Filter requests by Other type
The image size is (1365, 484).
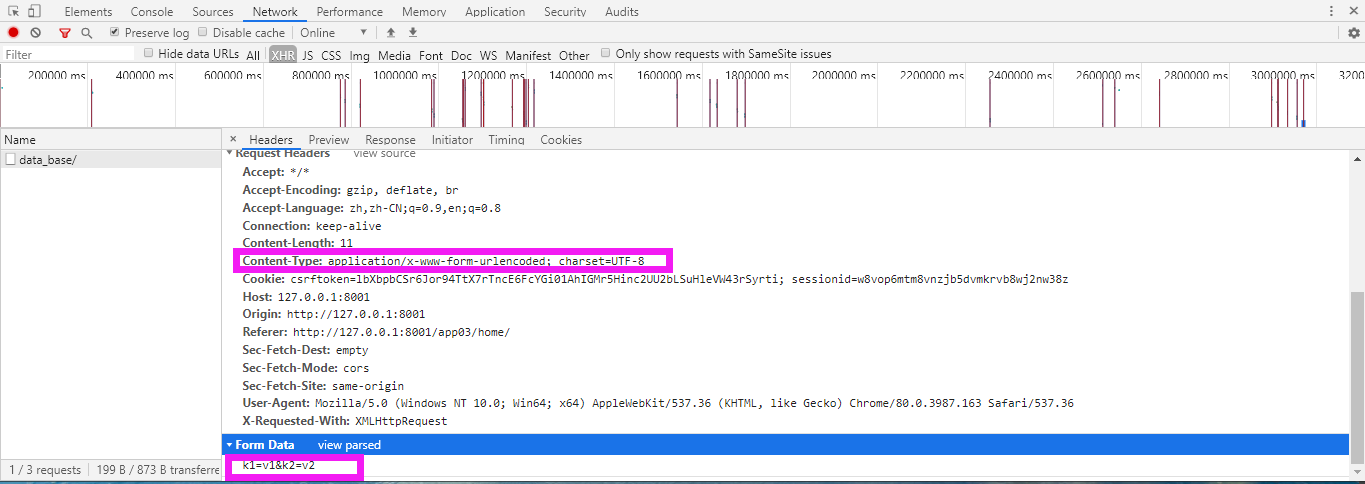click(574, 55)
